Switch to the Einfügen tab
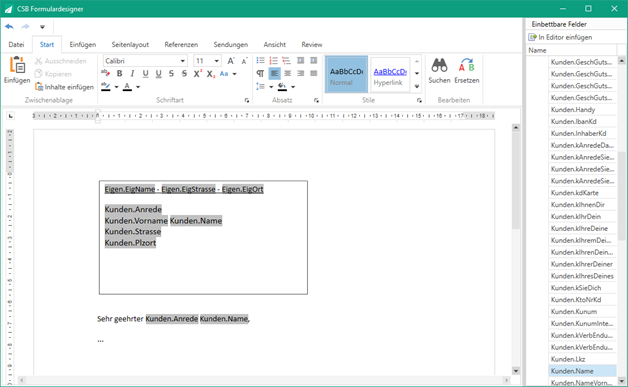The height and width of the screenshot is (387, 628). 83,44
